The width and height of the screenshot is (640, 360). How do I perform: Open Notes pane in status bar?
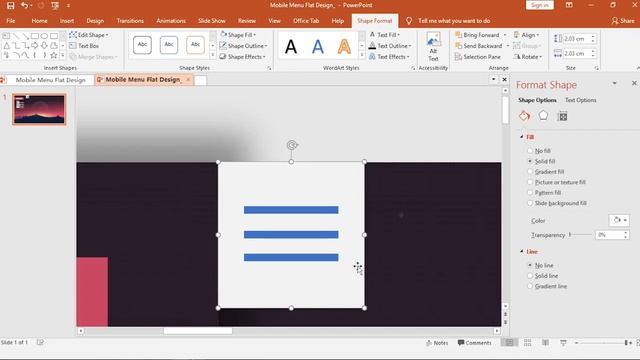coord(437,343)
